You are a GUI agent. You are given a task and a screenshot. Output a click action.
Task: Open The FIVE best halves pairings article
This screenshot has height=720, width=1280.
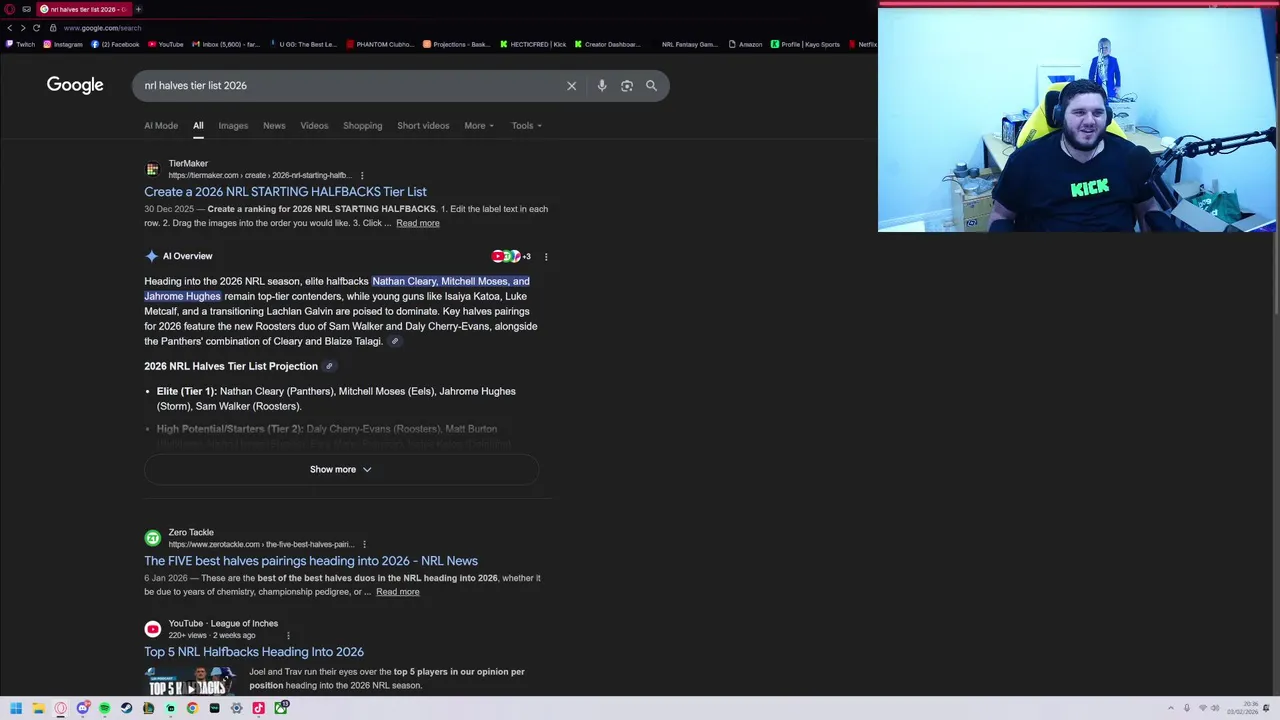(x=311, y=561)
